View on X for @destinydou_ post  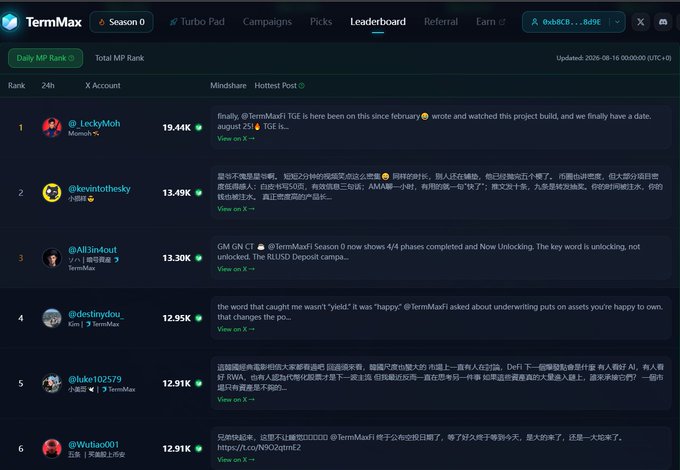coord(236,330)
